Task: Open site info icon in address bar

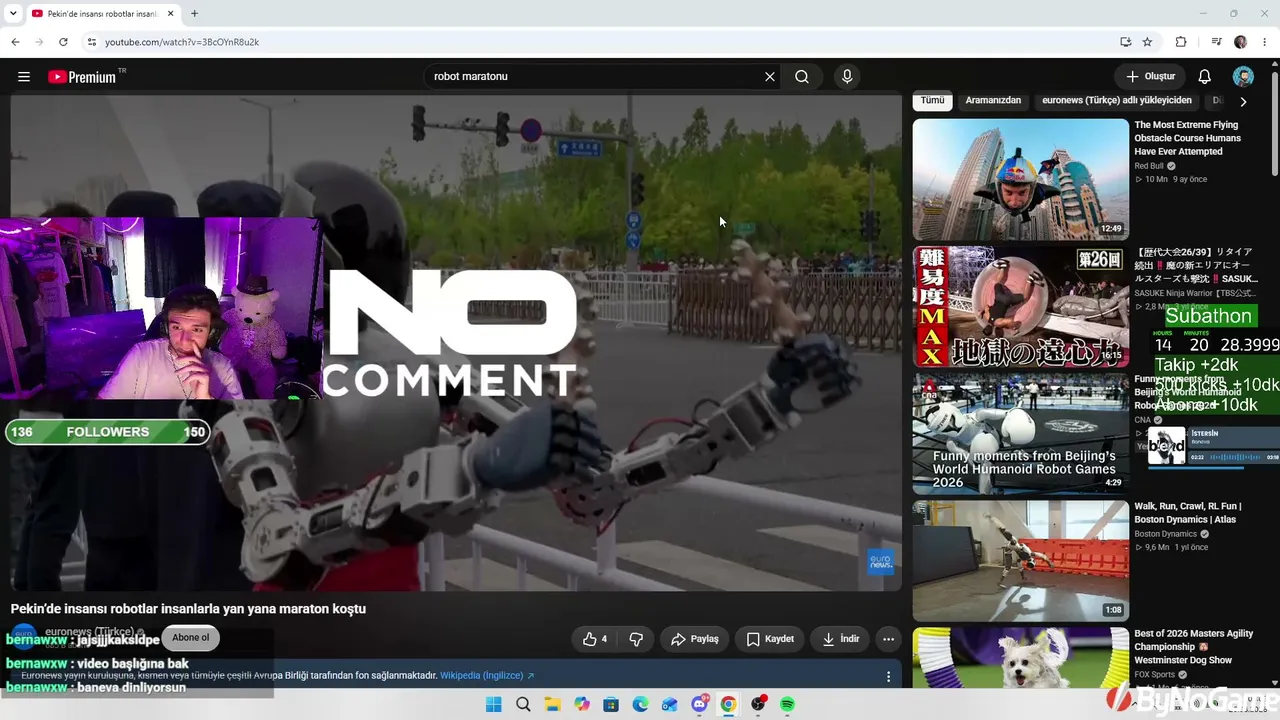Action: click(x=91, y=42)
